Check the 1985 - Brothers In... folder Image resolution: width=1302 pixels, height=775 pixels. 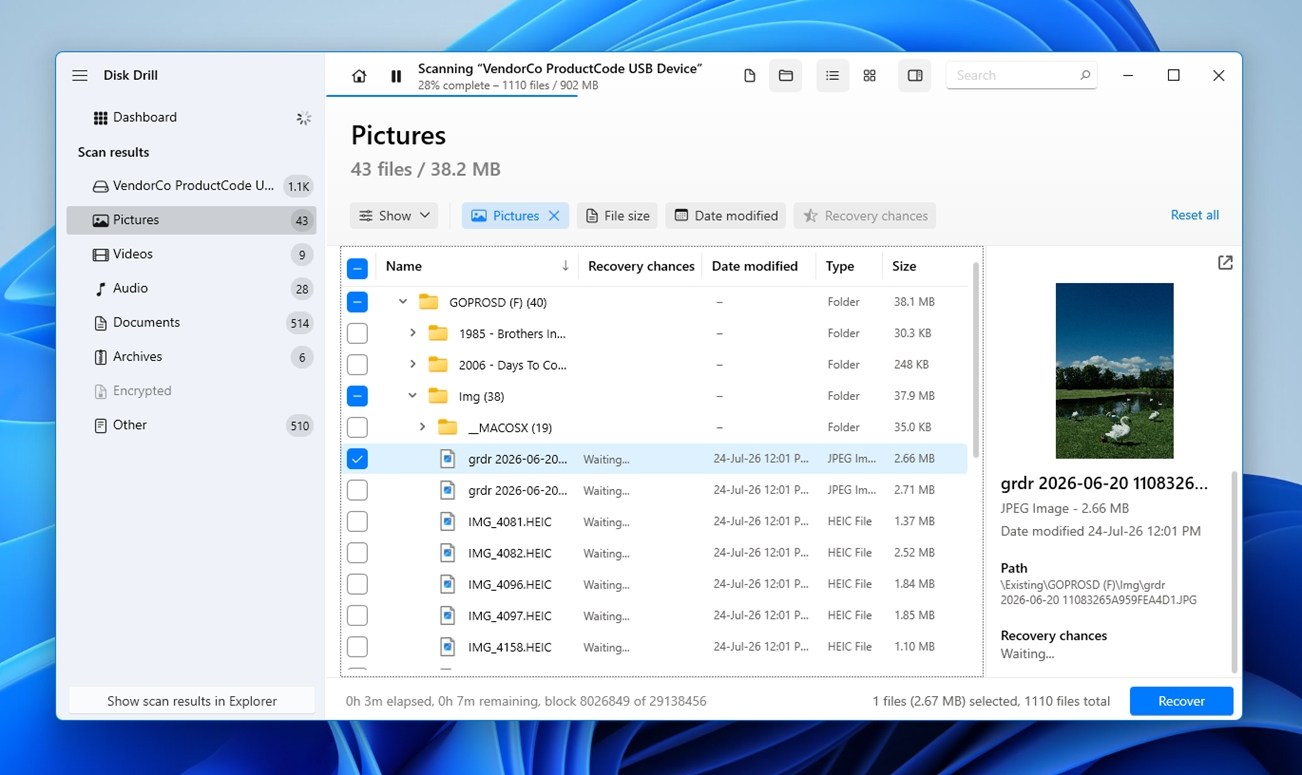357,333
